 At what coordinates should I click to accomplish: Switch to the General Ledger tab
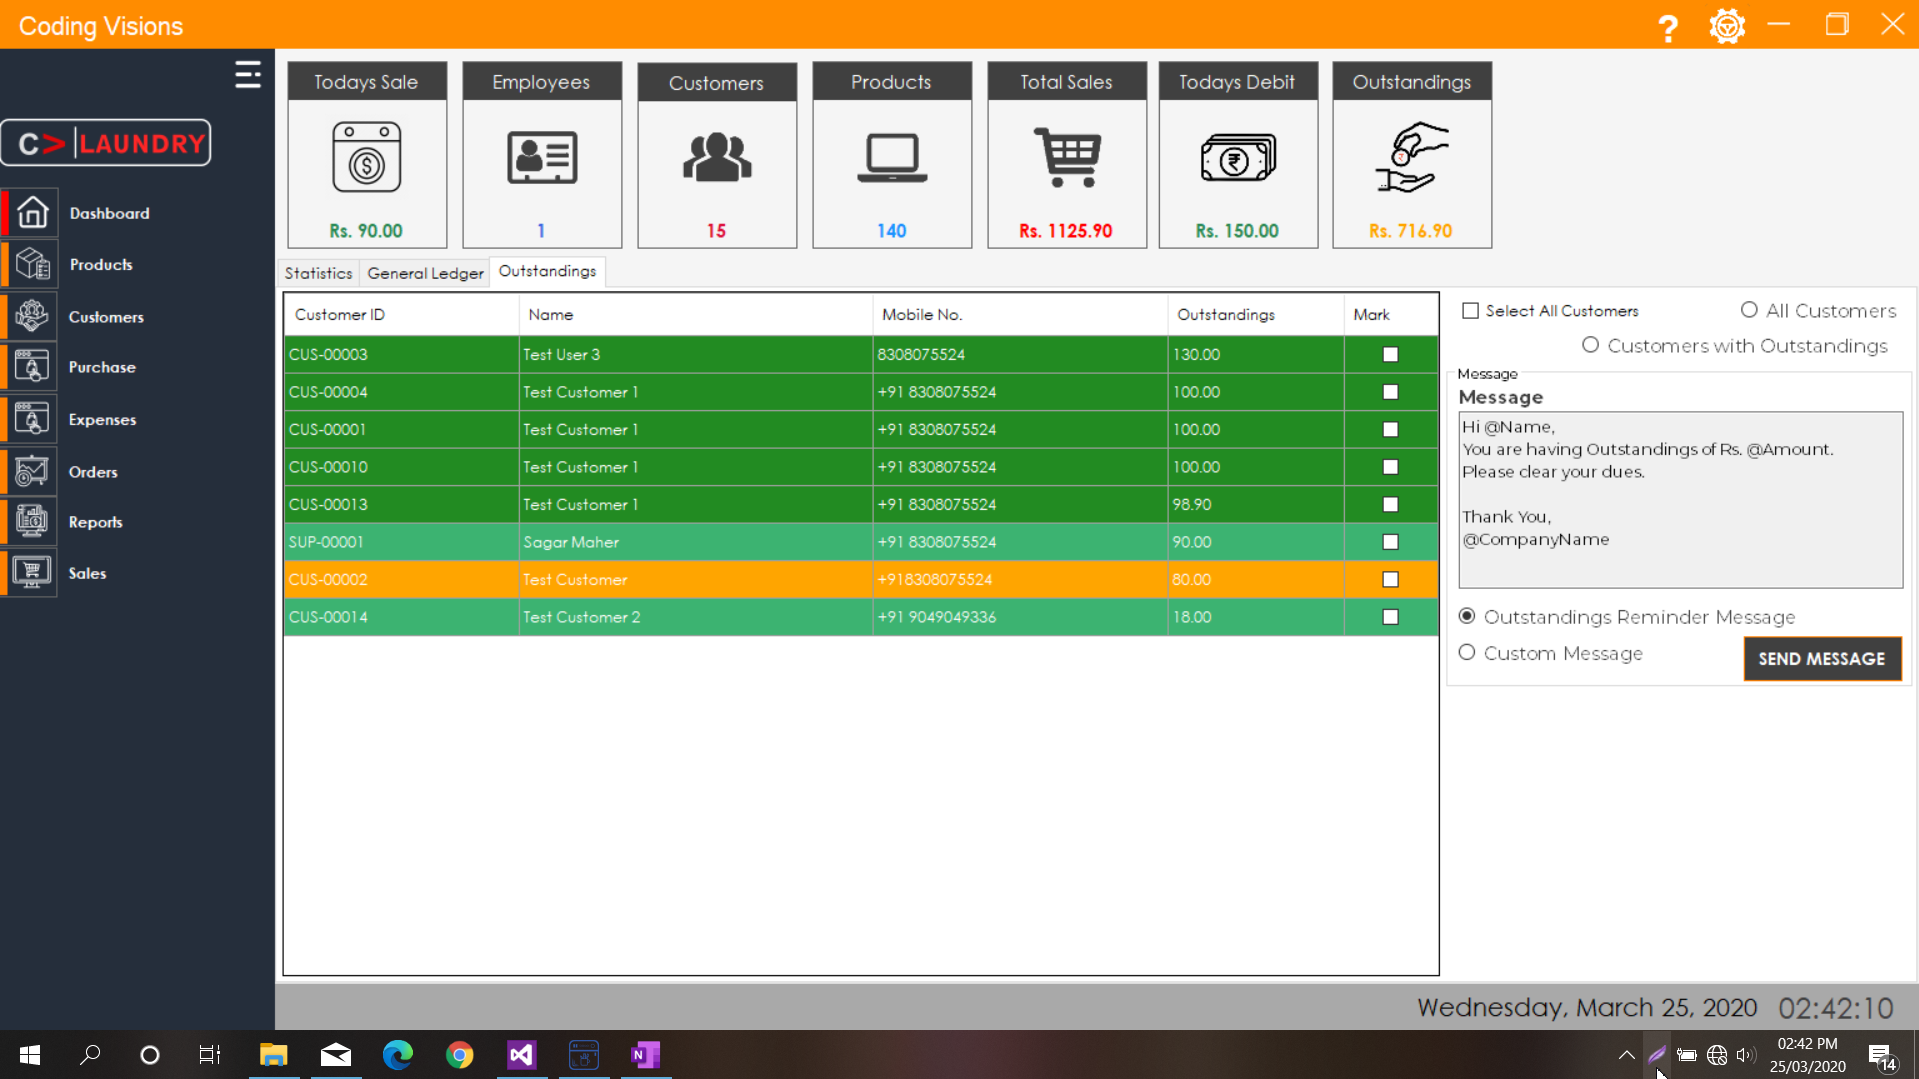click(425, 273)
